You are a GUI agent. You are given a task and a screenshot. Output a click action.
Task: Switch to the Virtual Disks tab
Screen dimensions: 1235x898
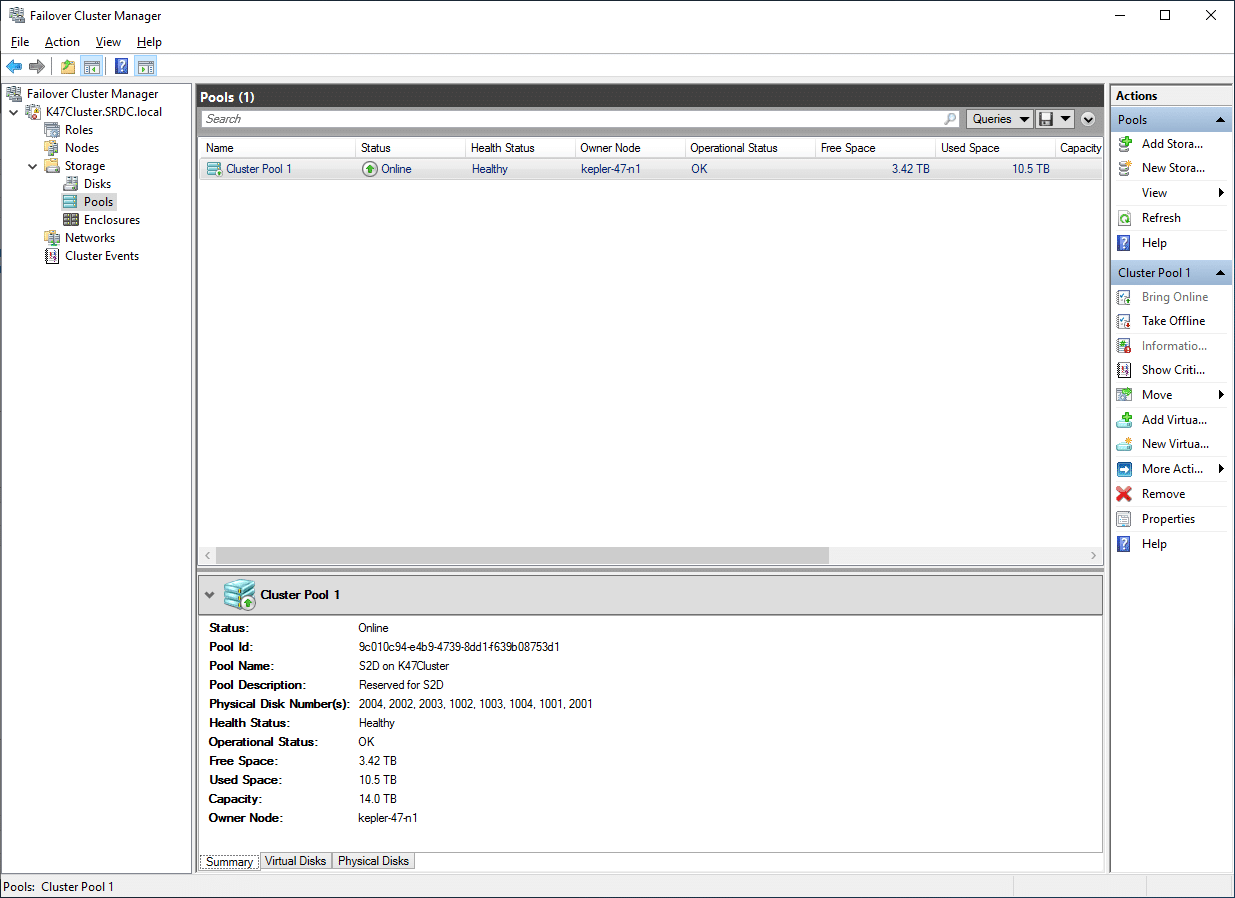pyautogui.click(x=295, y=861)
